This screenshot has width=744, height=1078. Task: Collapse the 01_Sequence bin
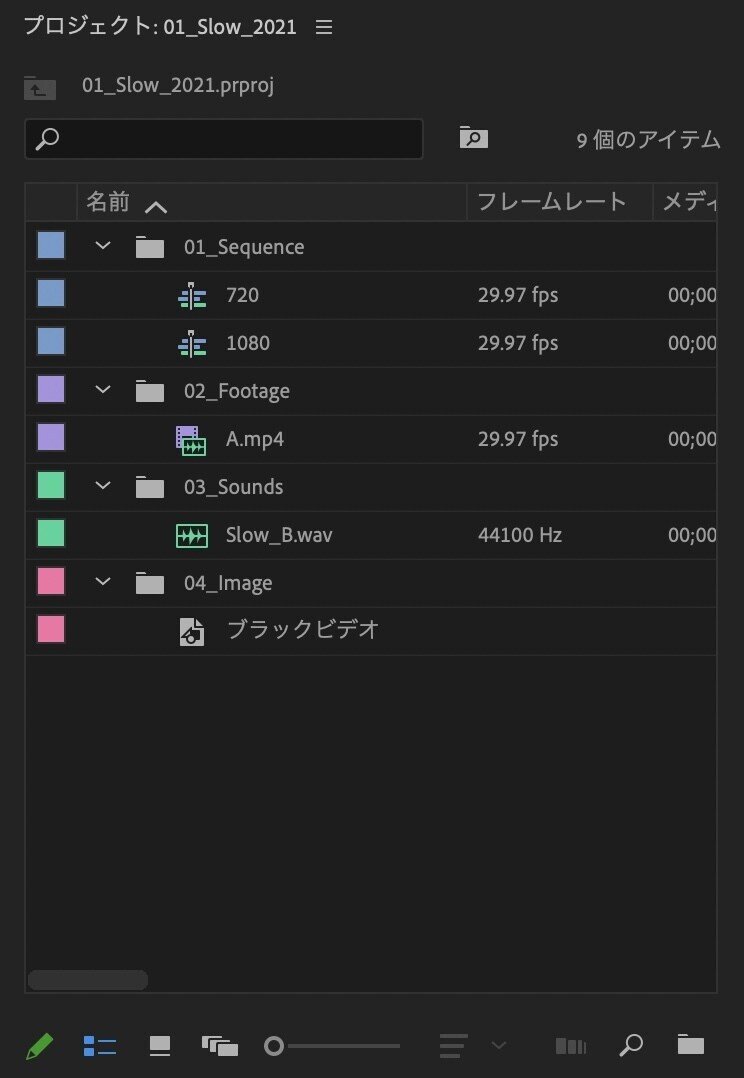(100, 246)
